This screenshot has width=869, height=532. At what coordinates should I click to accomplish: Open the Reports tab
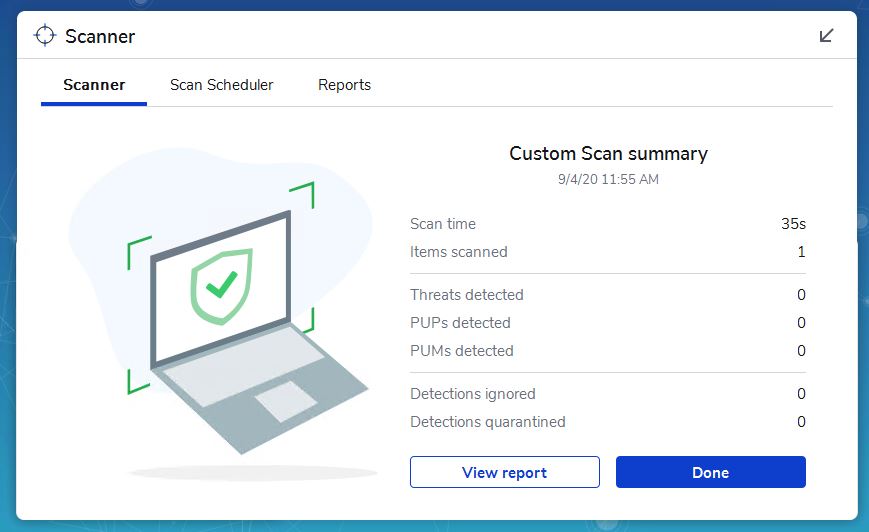click(344, 85)
